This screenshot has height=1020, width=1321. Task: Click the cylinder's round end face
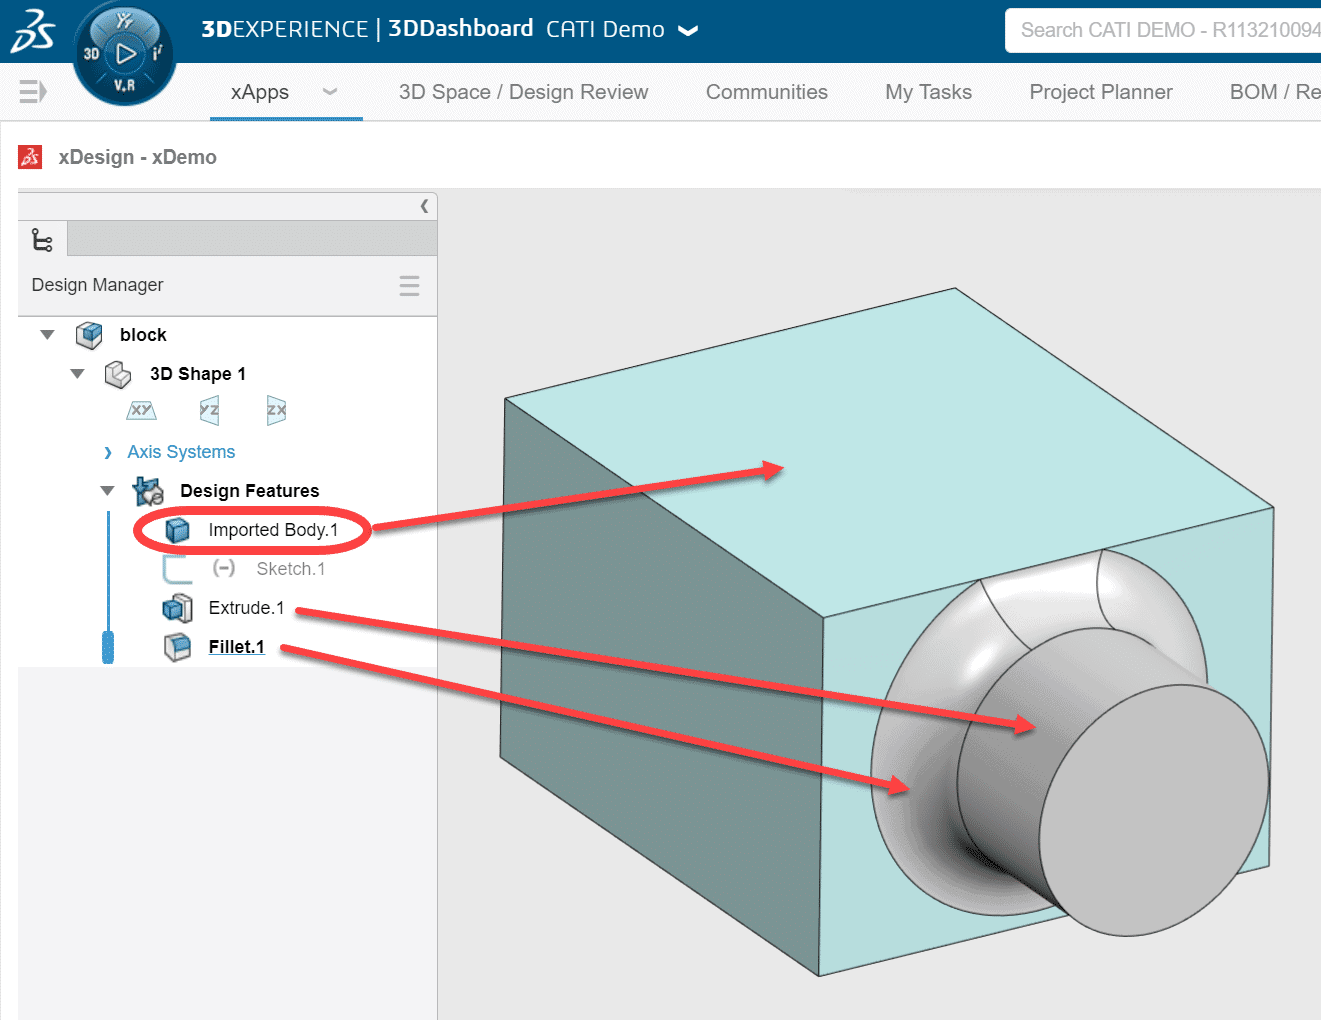(1154, 810)
